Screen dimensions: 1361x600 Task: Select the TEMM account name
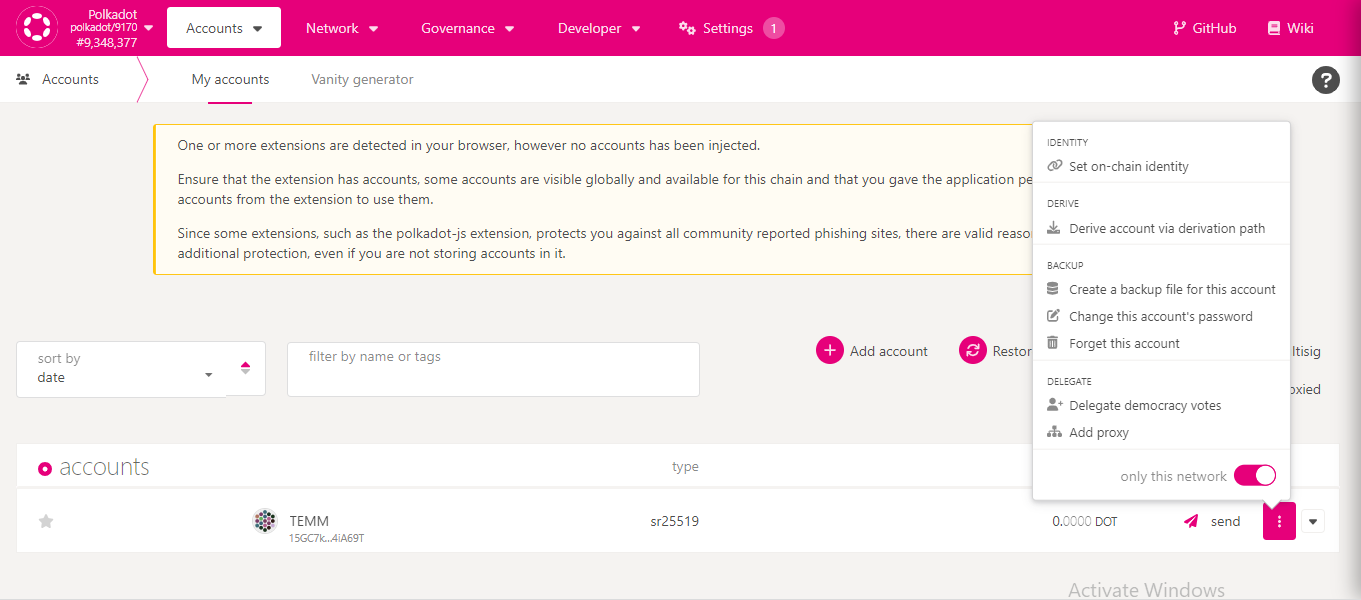point(309,521)
